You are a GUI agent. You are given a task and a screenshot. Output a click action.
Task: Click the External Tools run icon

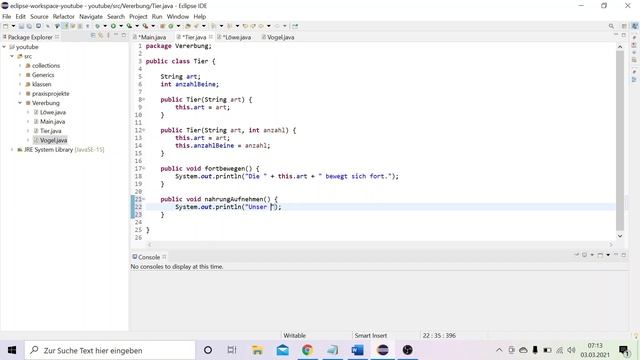pyautogui.click(x=145, y=26)
